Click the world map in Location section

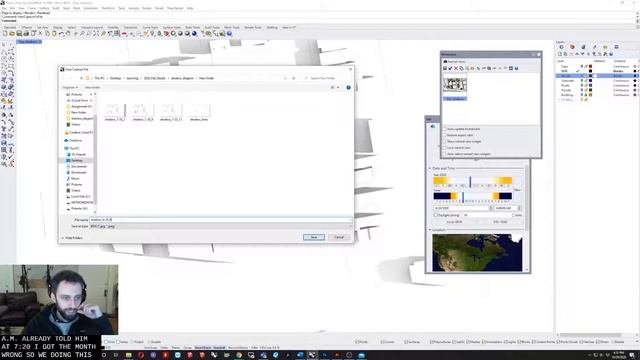[x=477, y=252]
